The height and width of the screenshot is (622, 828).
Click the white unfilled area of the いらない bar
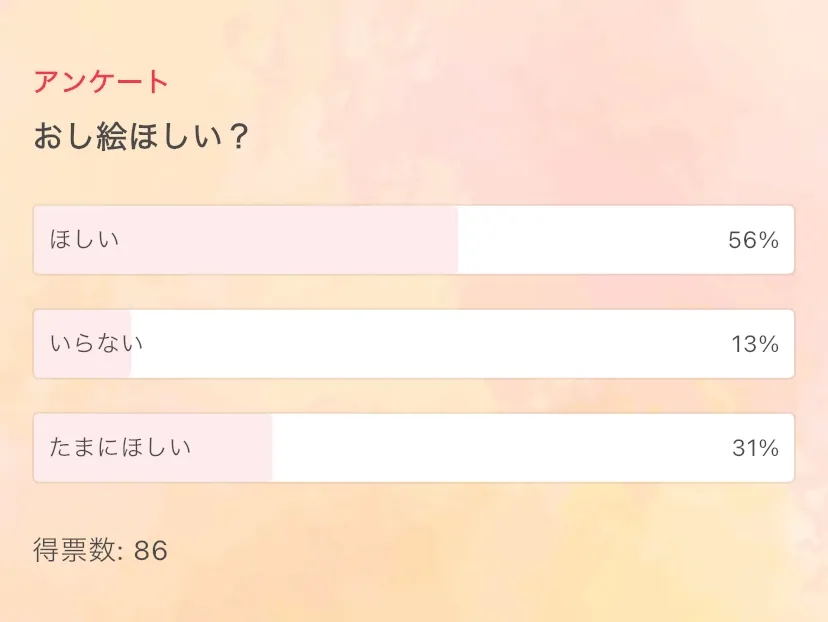430,344
